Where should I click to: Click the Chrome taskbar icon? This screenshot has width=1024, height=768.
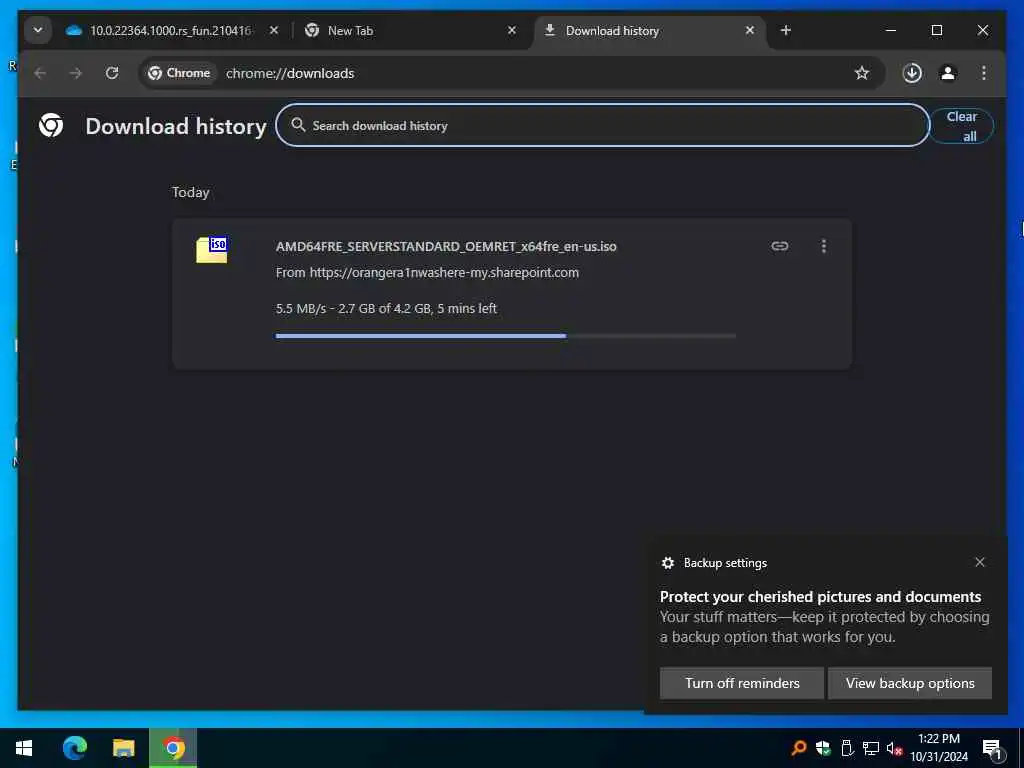173,748
